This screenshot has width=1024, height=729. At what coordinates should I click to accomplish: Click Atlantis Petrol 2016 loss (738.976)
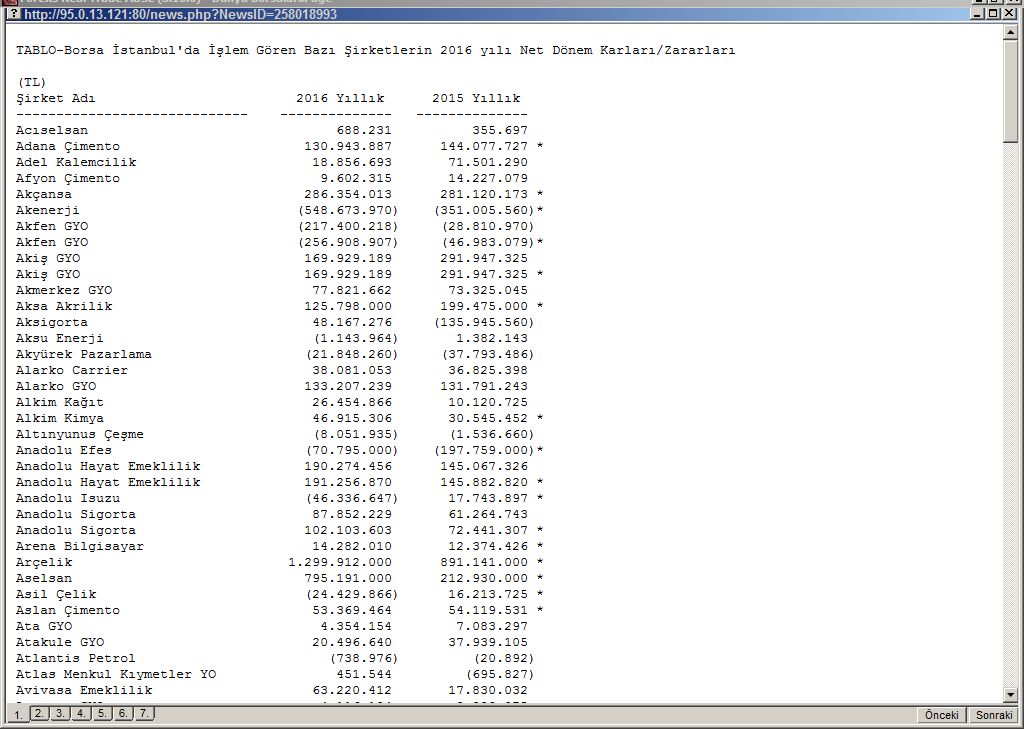pos(364,658)
